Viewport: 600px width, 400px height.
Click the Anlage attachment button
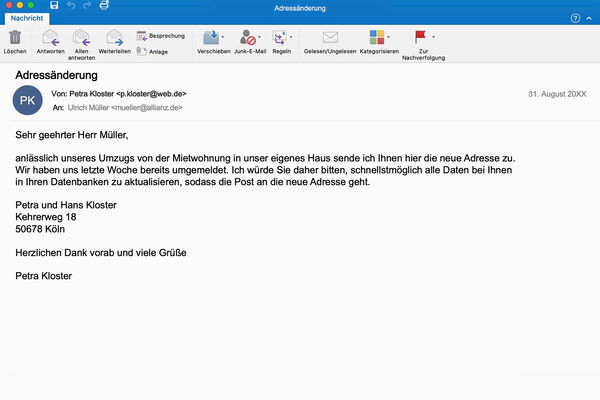(x=153, y=51)
